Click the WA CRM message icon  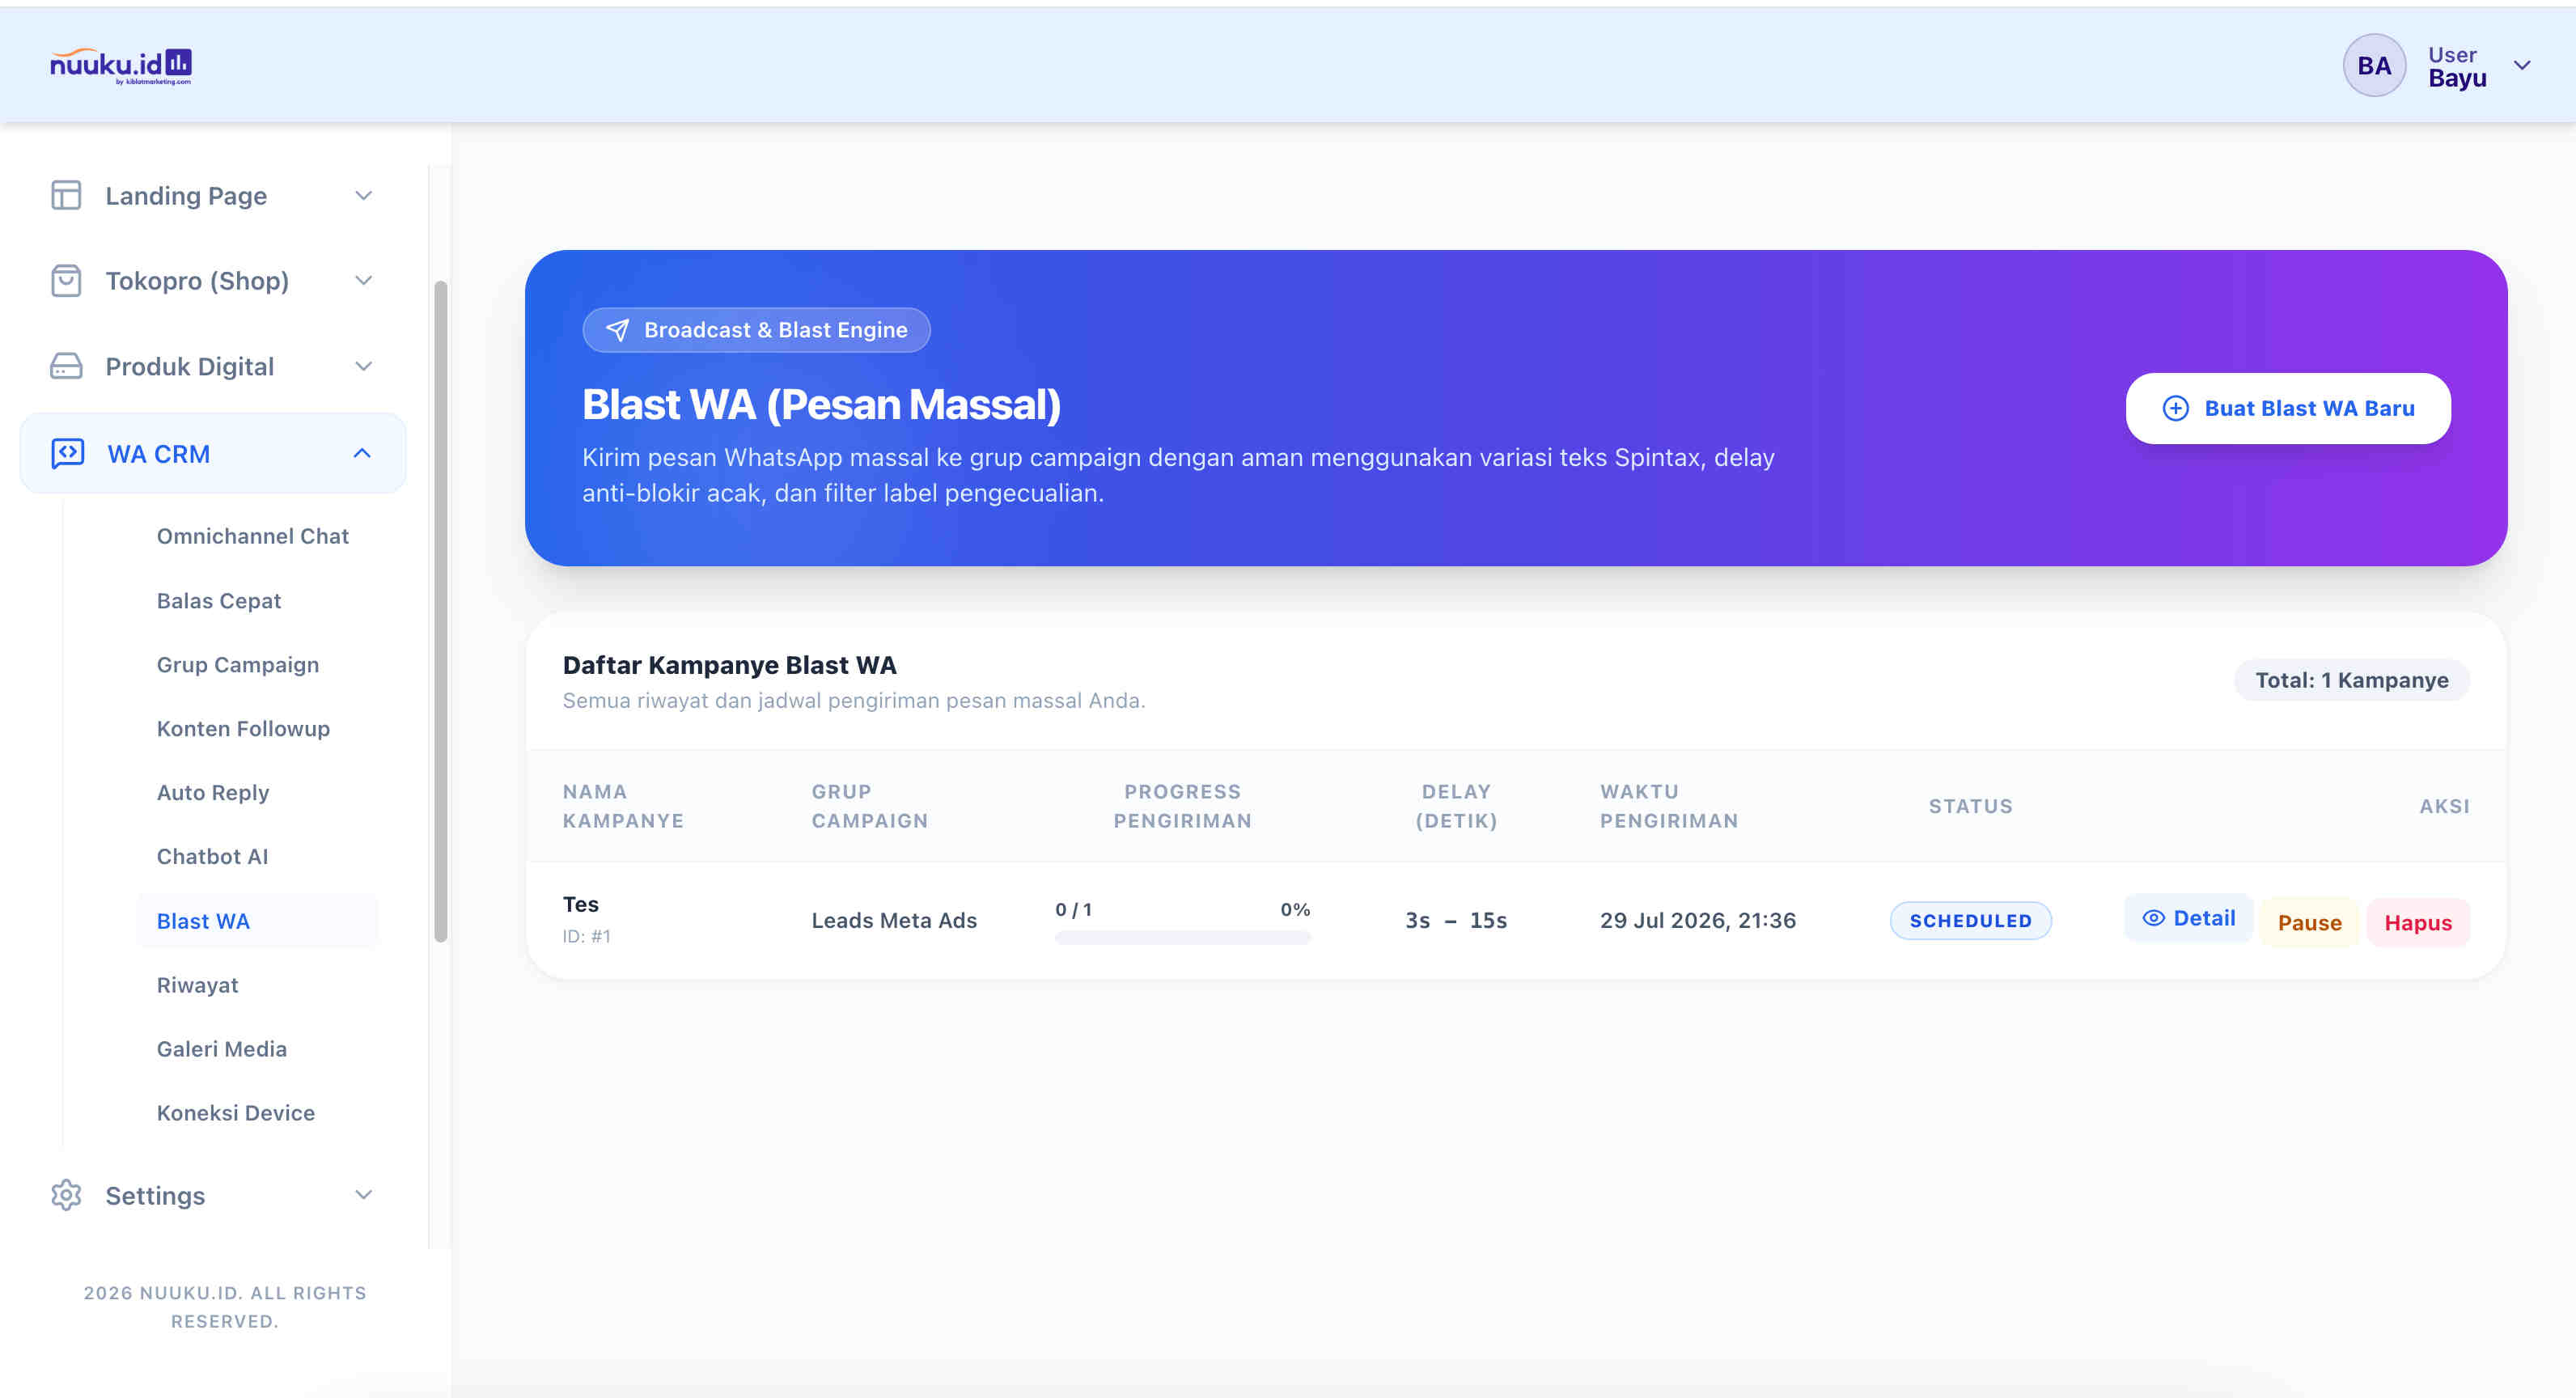tap(68, 453)
